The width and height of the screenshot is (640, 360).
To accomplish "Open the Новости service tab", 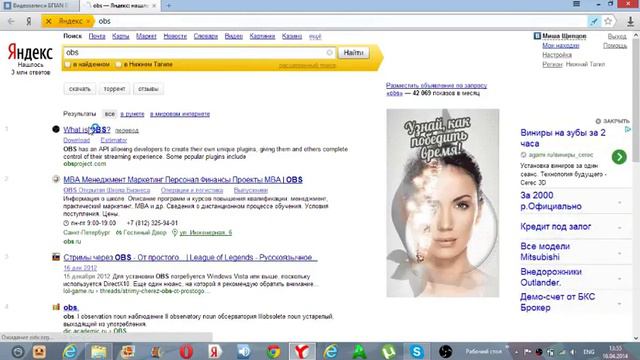I will [x=175, y=36].
